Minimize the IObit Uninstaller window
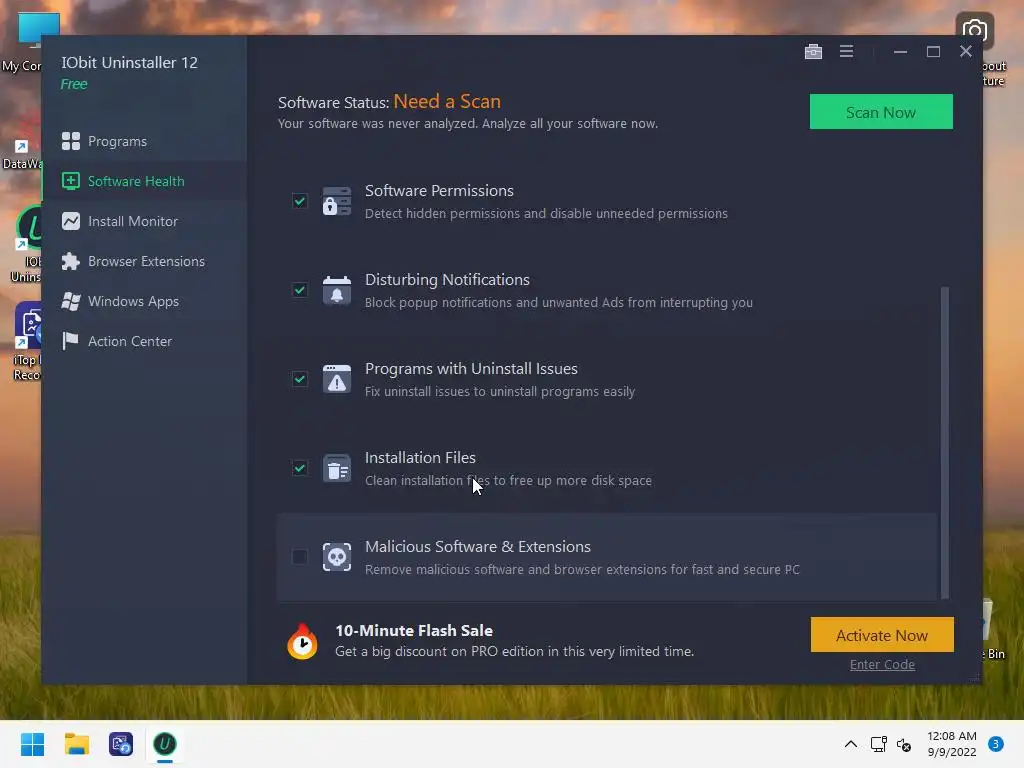 click(901, 52)
